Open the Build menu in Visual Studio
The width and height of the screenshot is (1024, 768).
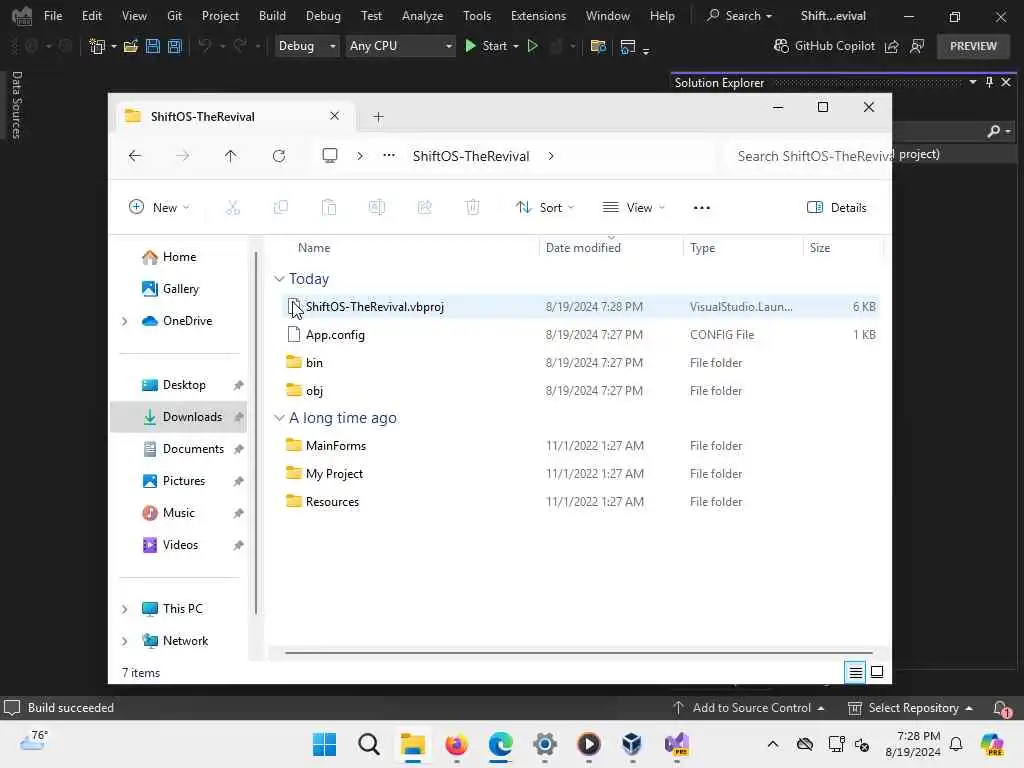coord(272,16)
